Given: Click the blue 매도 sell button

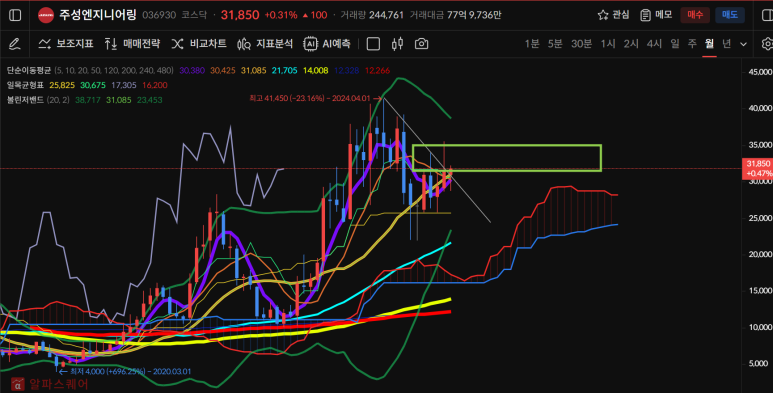Looking at the screenshot, I should click(x=730, y=15).
